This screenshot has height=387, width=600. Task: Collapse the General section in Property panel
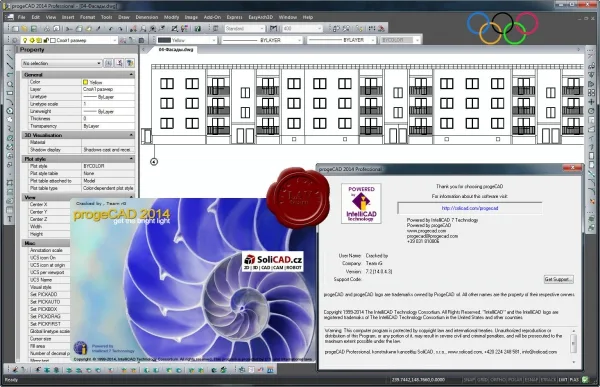[x=131, y=75]
